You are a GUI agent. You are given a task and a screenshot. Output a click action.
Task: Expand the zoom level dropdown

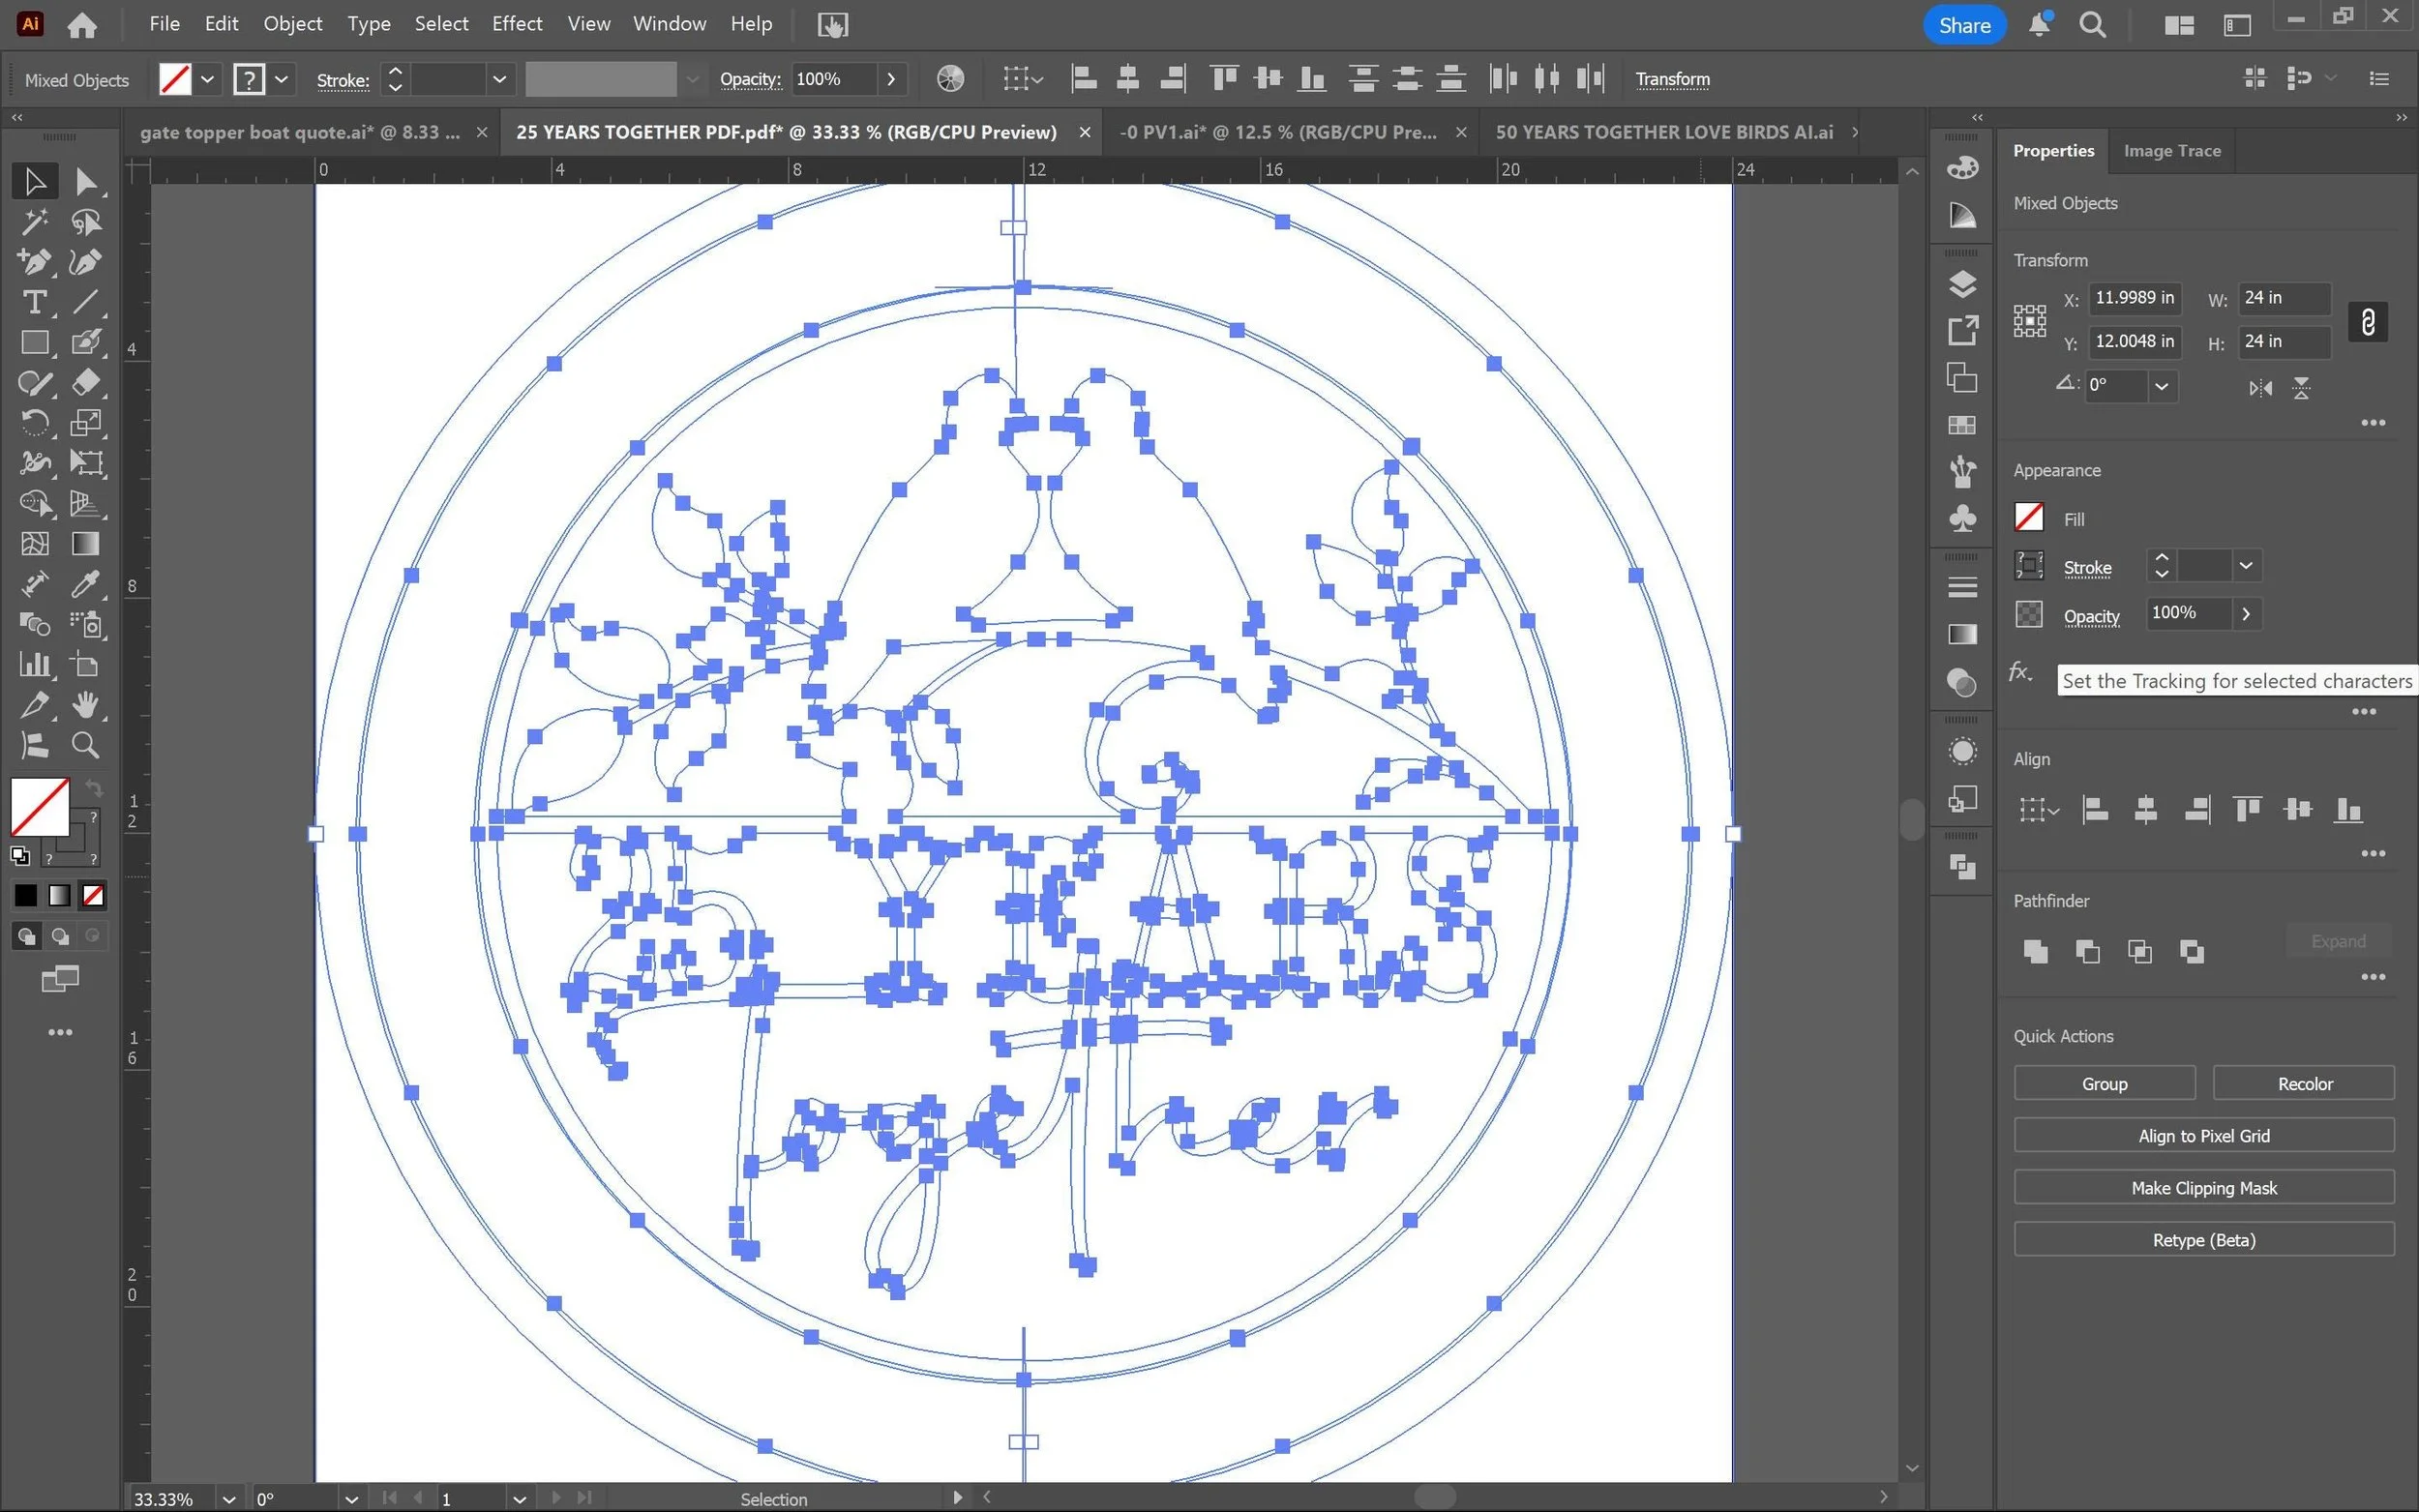(229, 1498)
